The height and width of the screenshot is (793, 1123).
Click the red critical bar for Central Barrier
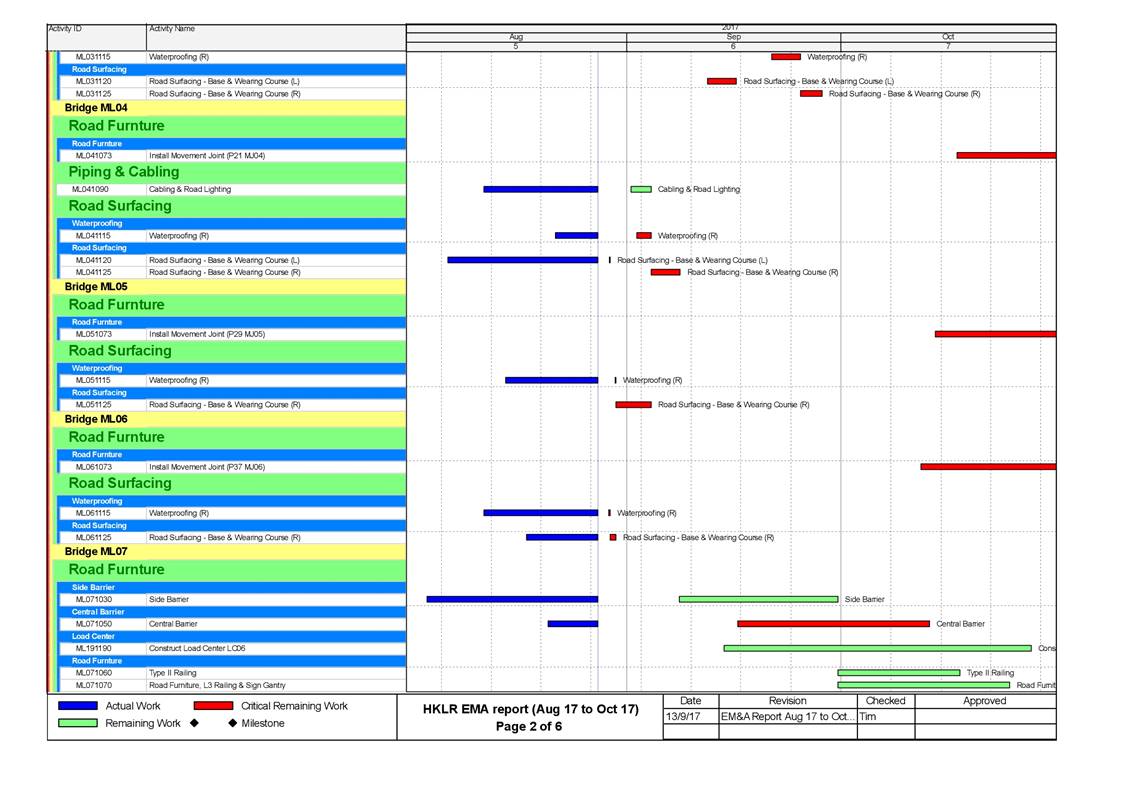tap(834, 624)
